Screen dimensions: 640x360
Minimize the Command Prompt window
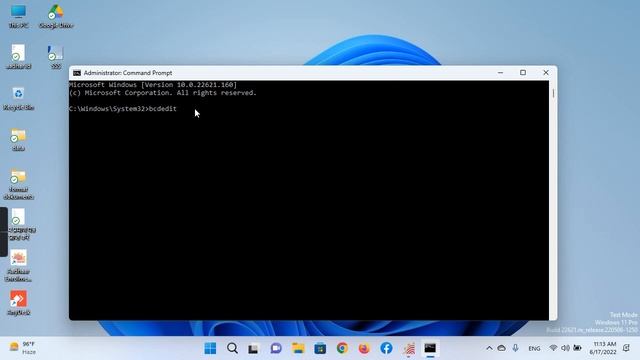500,73
